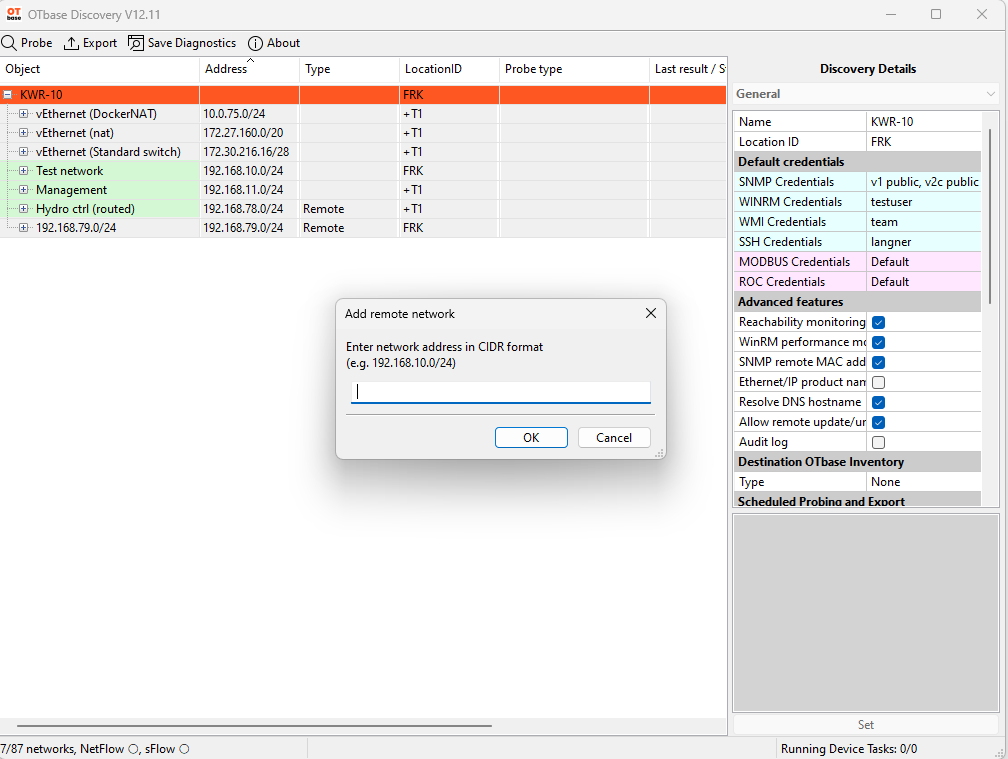Expand the vEthernet (nat) node
Image resolution: width=1008 pixels, height=759 pixels.
click(24, 133)
